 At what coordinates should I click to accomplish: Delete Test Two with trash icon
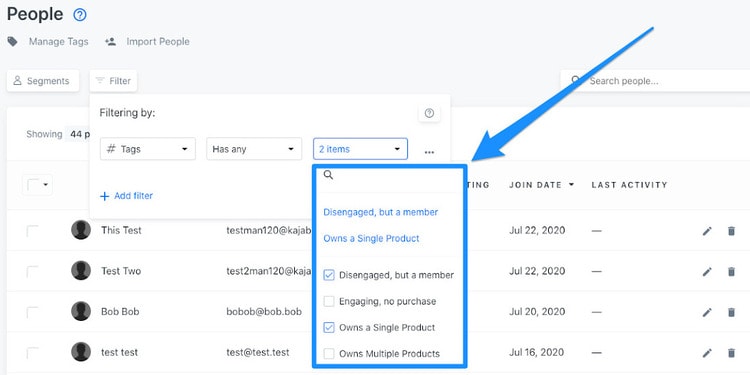pyautogui.click(x=731, y=272)
